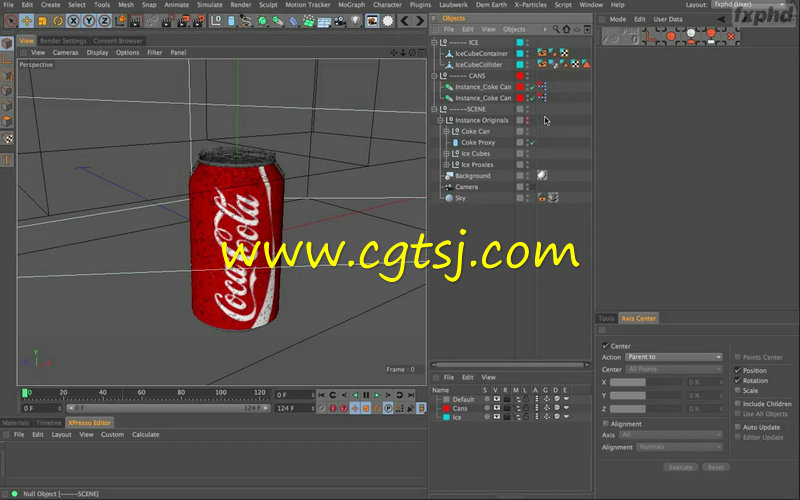Collapse the CANS null group
The image size is (800, 500).
point(434,76)
